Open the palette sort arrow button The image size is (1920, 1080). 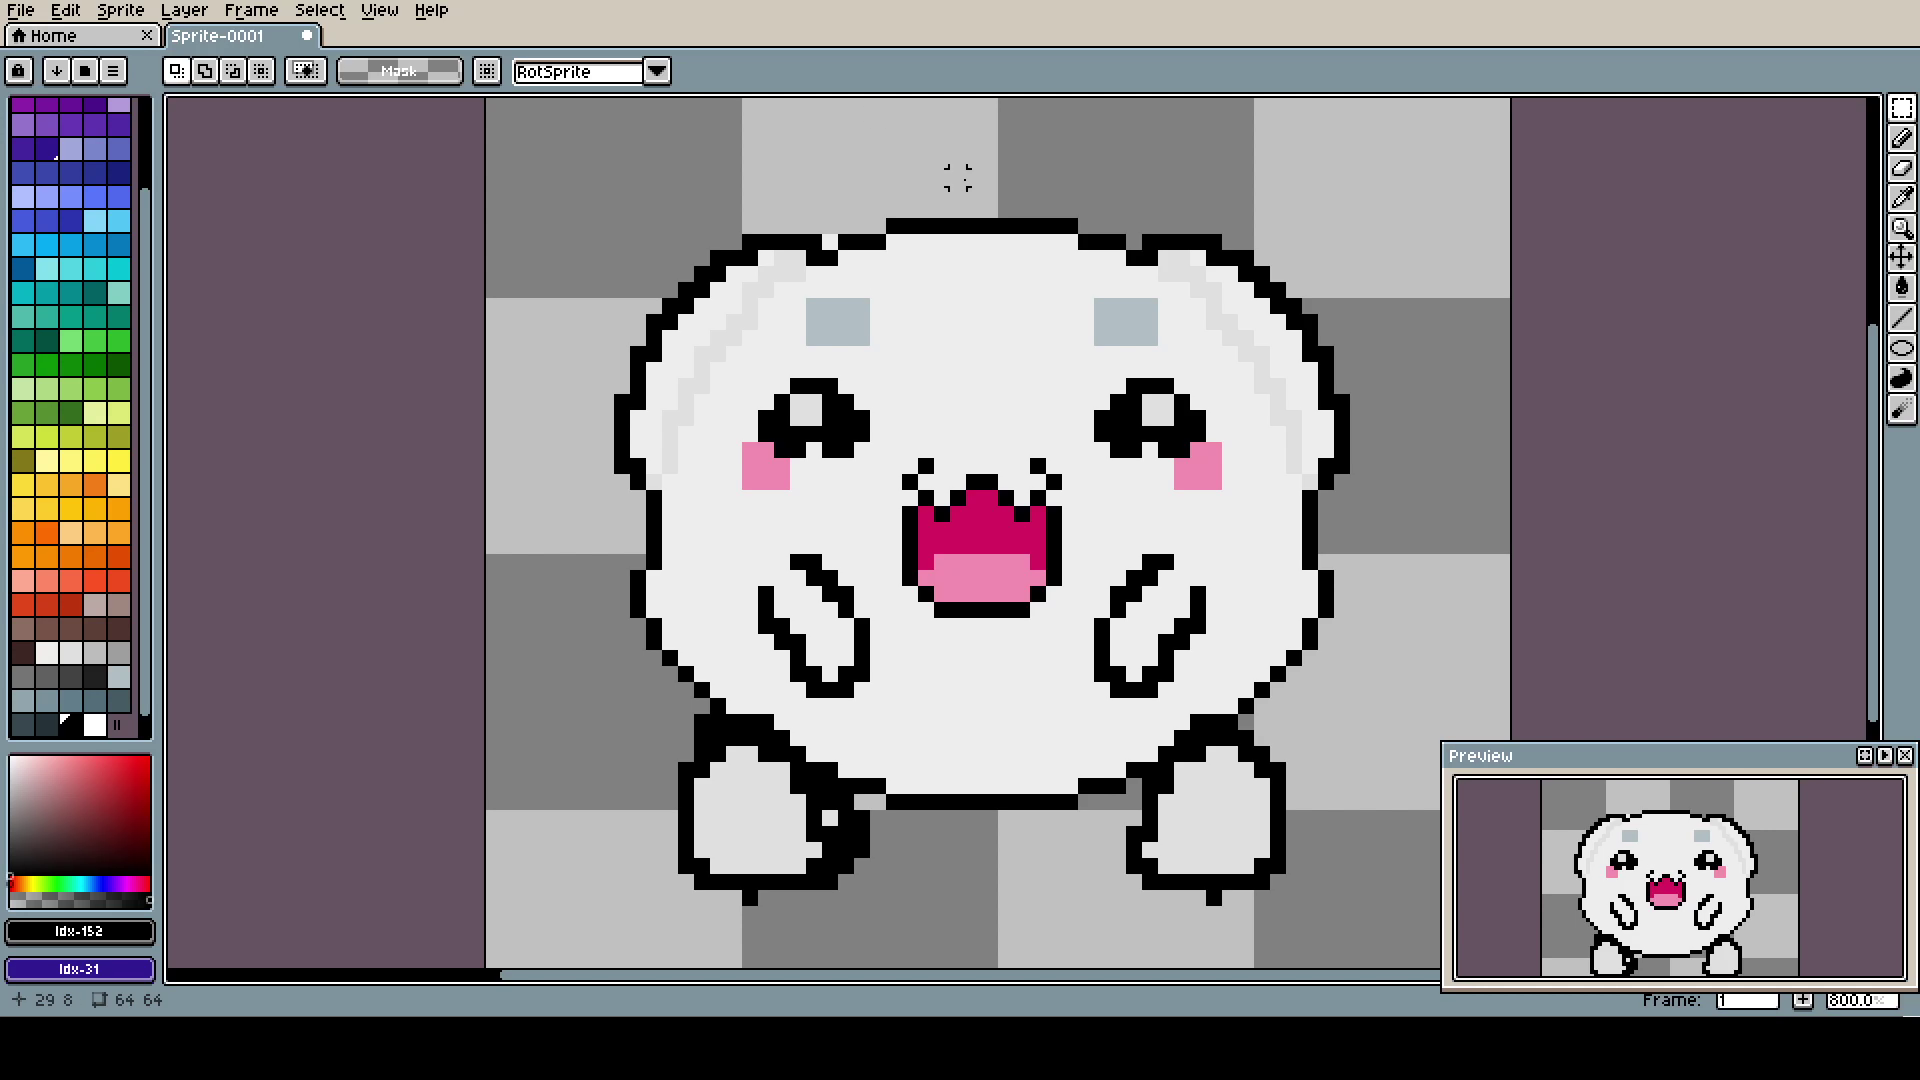click(x=57, y=71)
